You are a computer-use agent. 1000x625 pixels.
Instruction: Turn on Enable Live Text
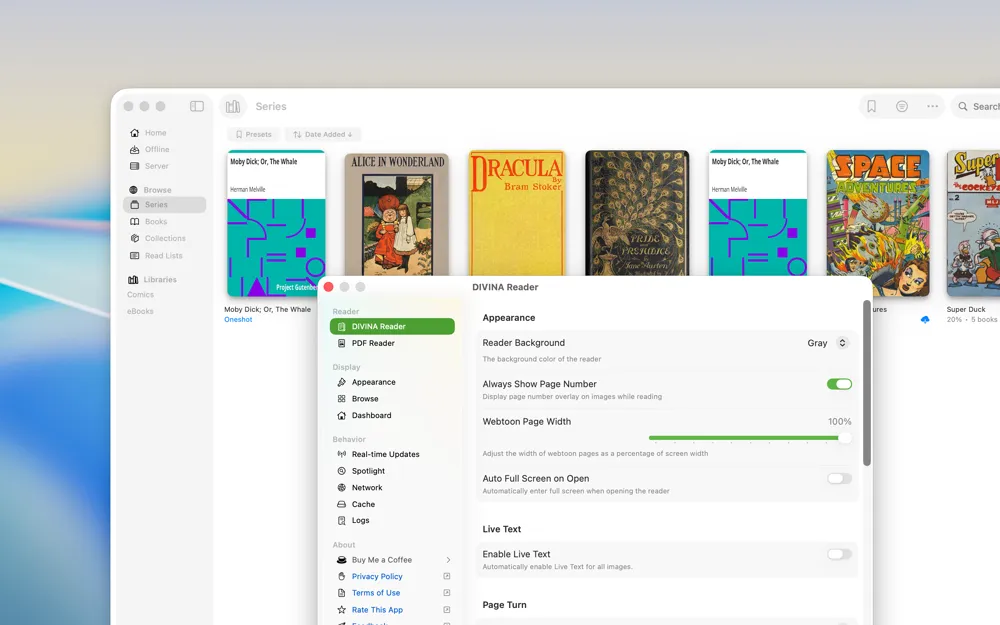pyautogui.click(x=839, y=554)
